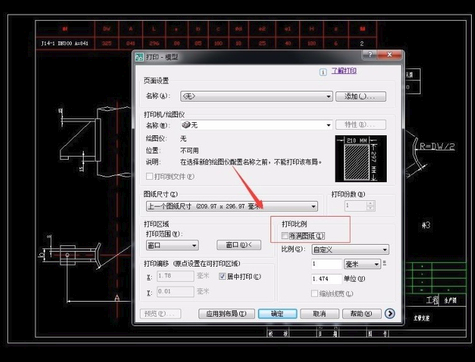This screenshot has height=362, width=475.
Task: Uncheck 居中打印 checkbox
Action: (222, 276)
